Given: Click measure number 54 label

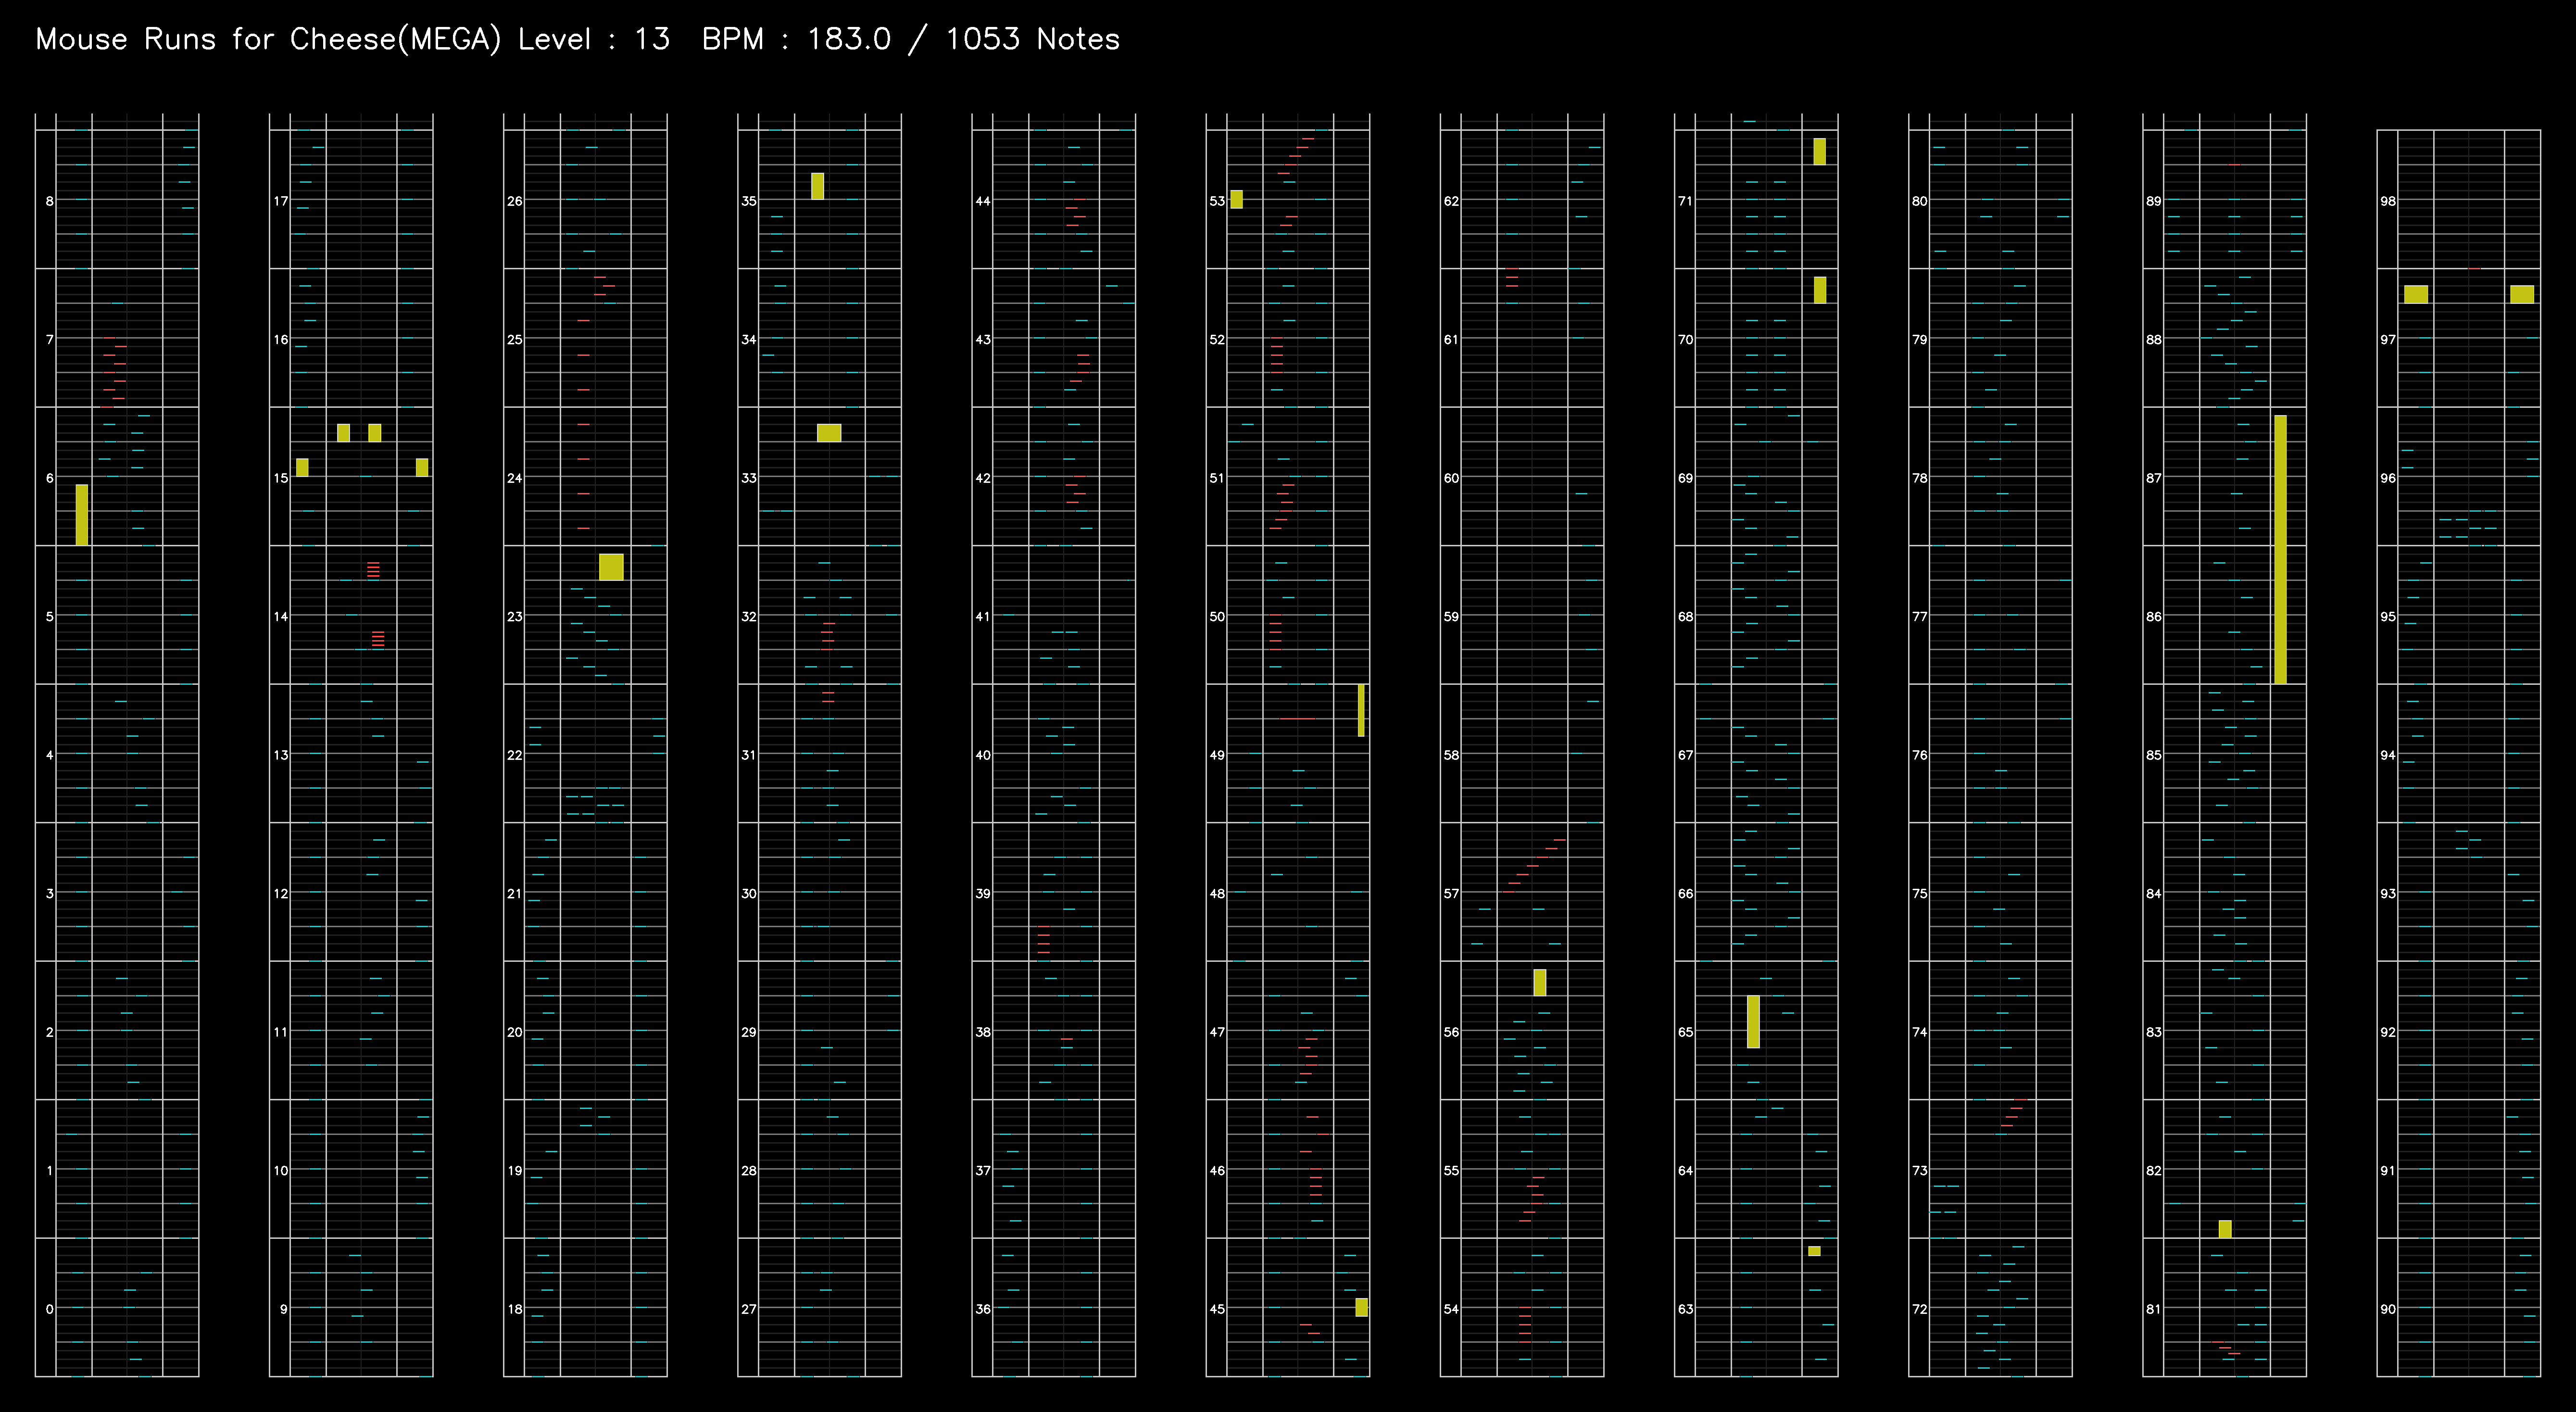Looking at the screenshot, I should [x=1451, y=1309].
